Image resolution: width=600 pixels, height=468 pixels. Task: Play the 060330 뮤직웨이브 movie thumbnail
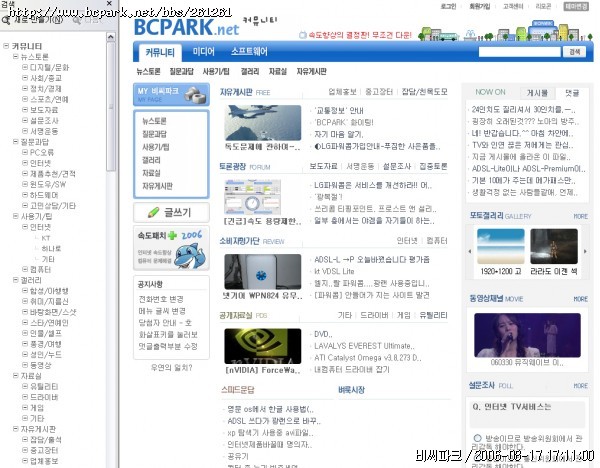tap(527, 335)
